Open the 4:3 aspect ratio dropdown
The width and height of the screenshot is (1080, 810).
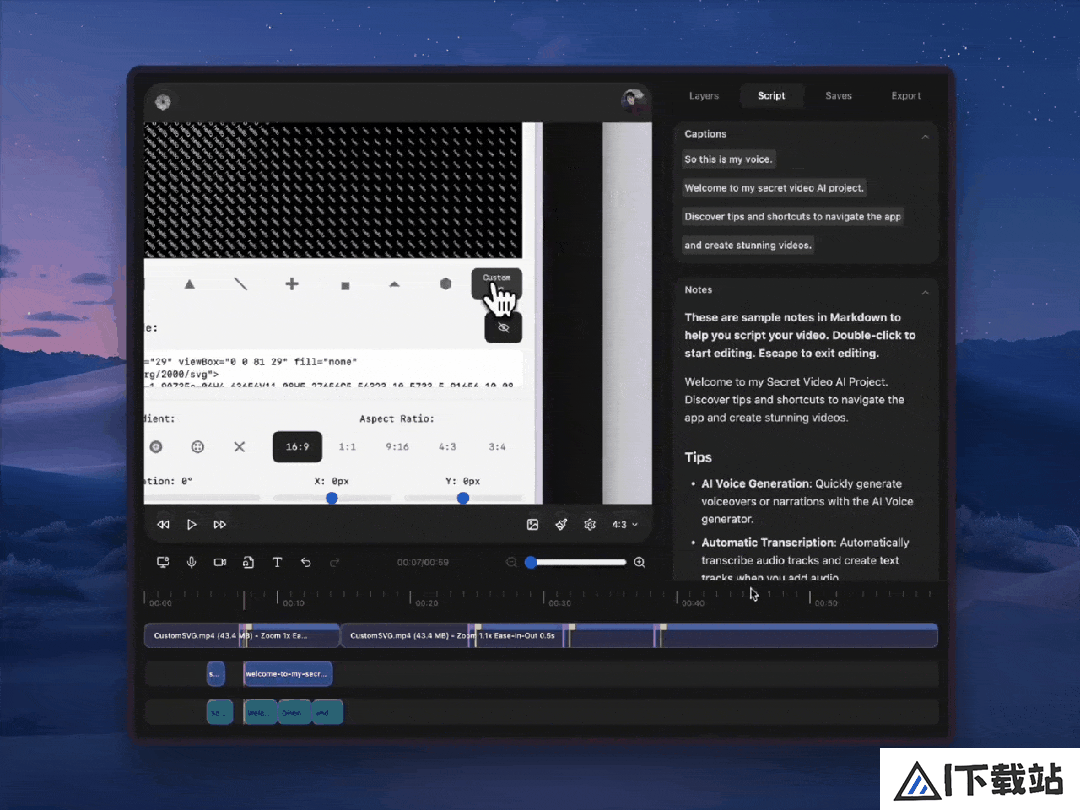[x=625, y=524]
